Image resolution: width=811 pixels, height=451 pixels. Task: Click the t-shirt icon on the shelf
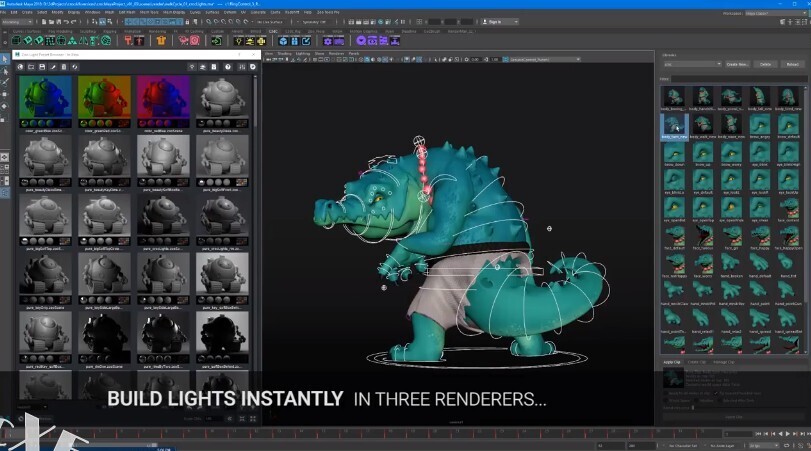point(161,41)
